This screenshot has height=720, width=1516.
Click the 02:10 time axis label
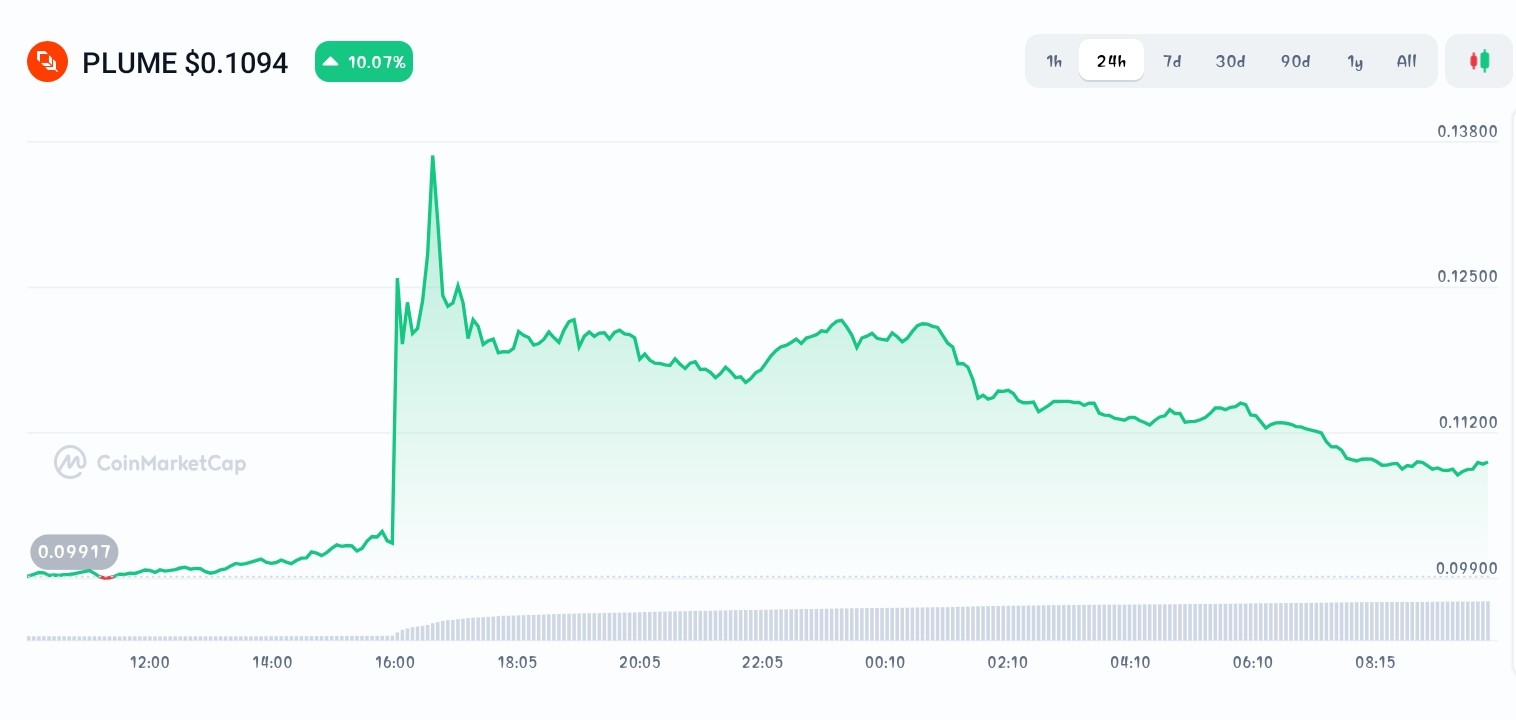click(x=1007, y=662)
